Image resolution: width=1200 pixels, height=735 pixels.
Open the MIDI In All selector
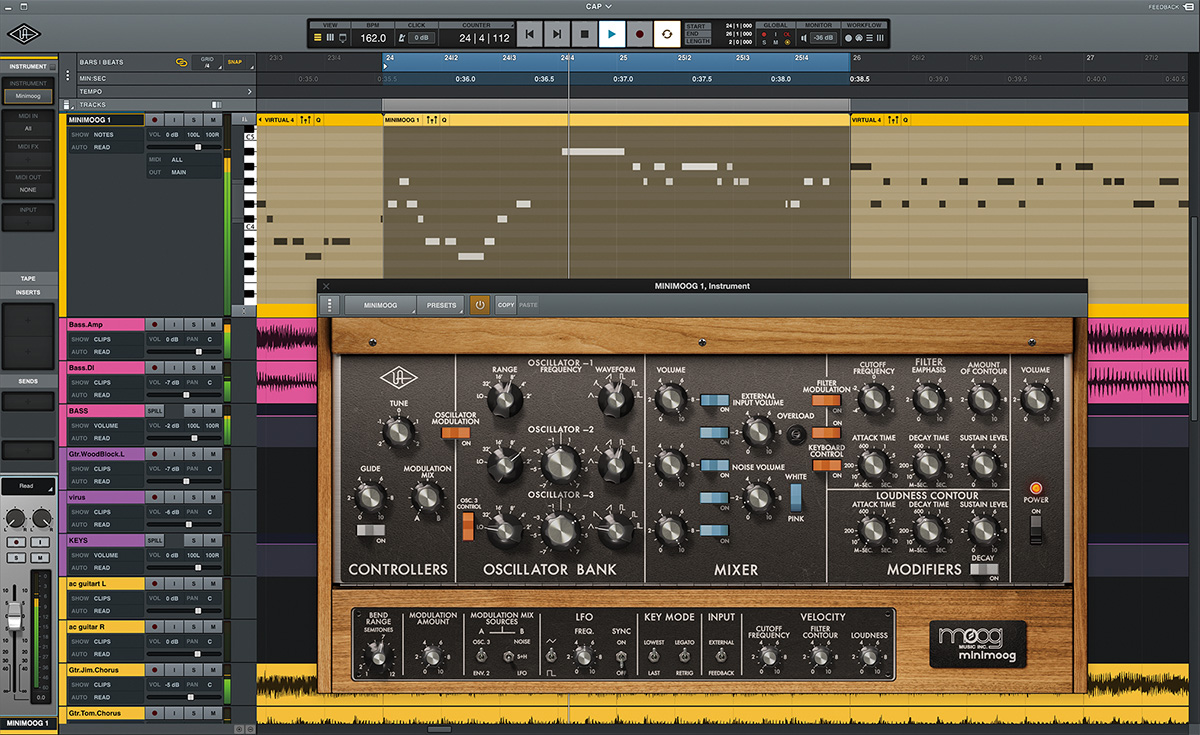[28, 128]
